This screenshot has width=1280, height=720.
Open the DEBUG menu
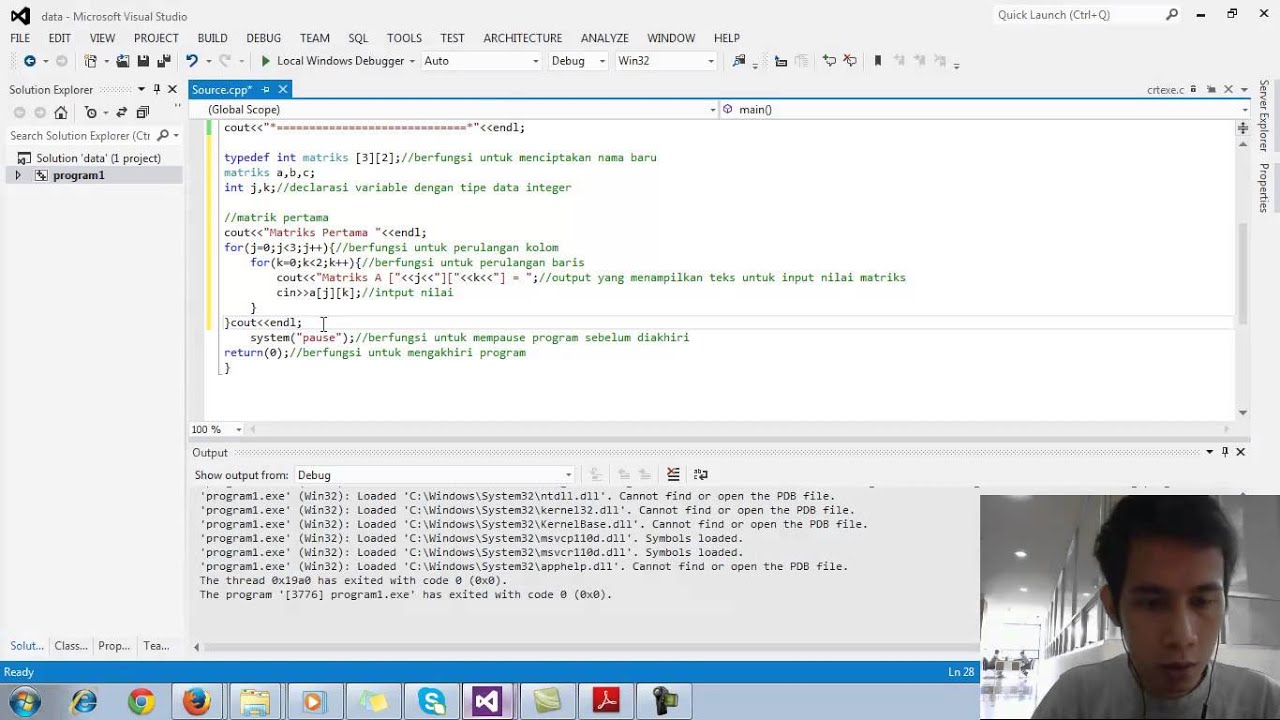click(263, 38)
